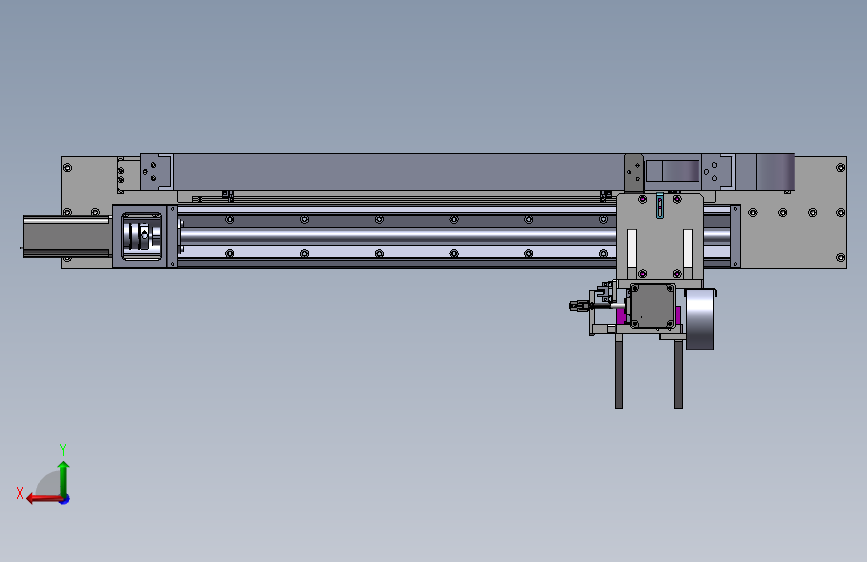Select the right fork prong below the carriage
This screenshot has width=867, height=562.
(x=678, y=374)
